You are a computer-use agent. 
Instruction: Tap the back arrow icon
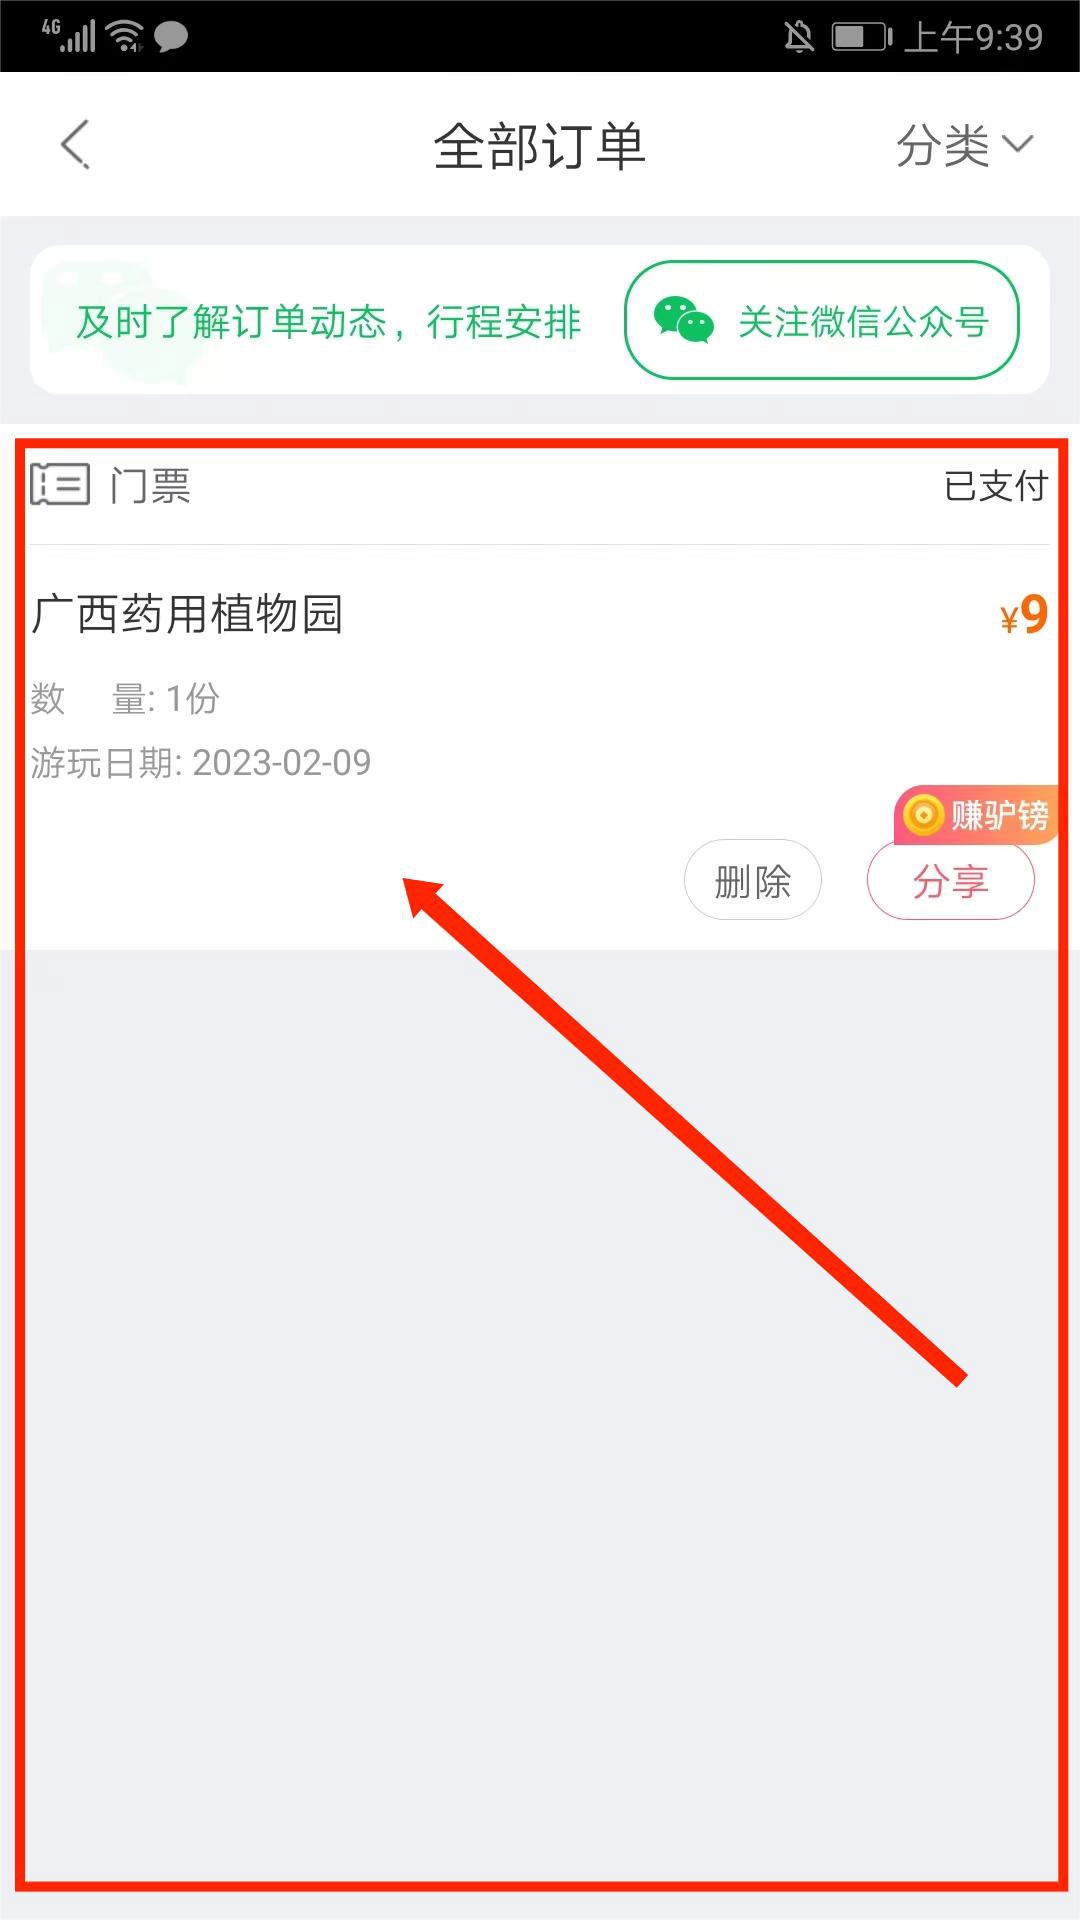click(76, 145)
